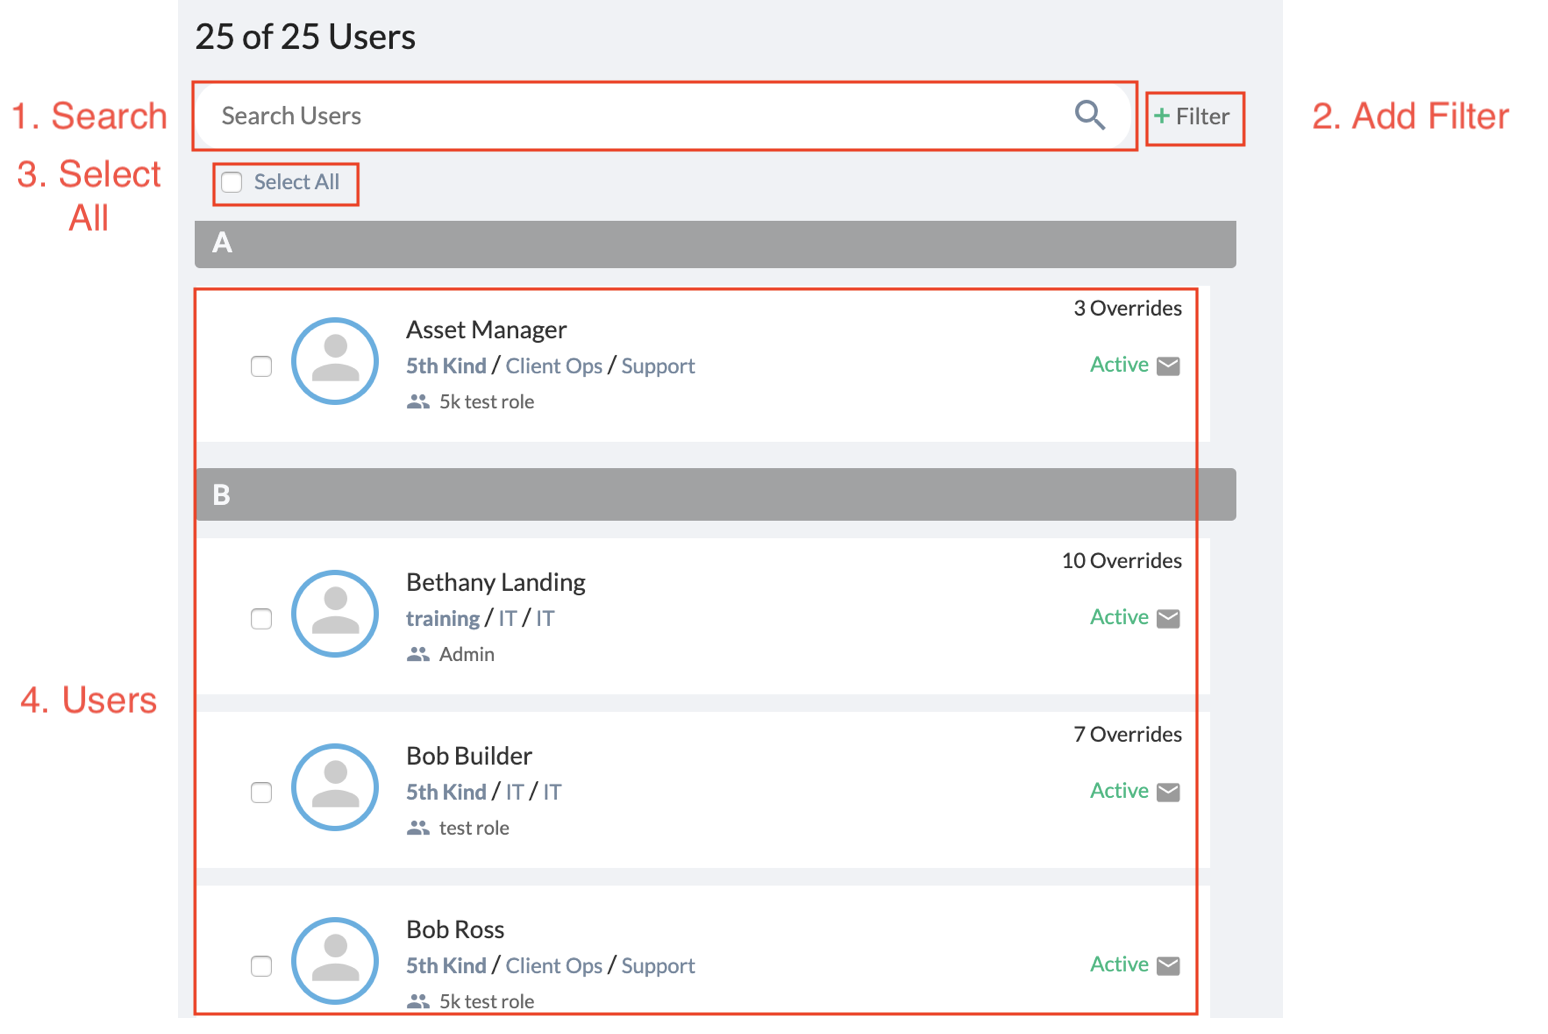Click Bethany Landing's envelope mail icon
Image resolution: width=1548 pixels, height=1034 pixels.
coord(1168,619)
